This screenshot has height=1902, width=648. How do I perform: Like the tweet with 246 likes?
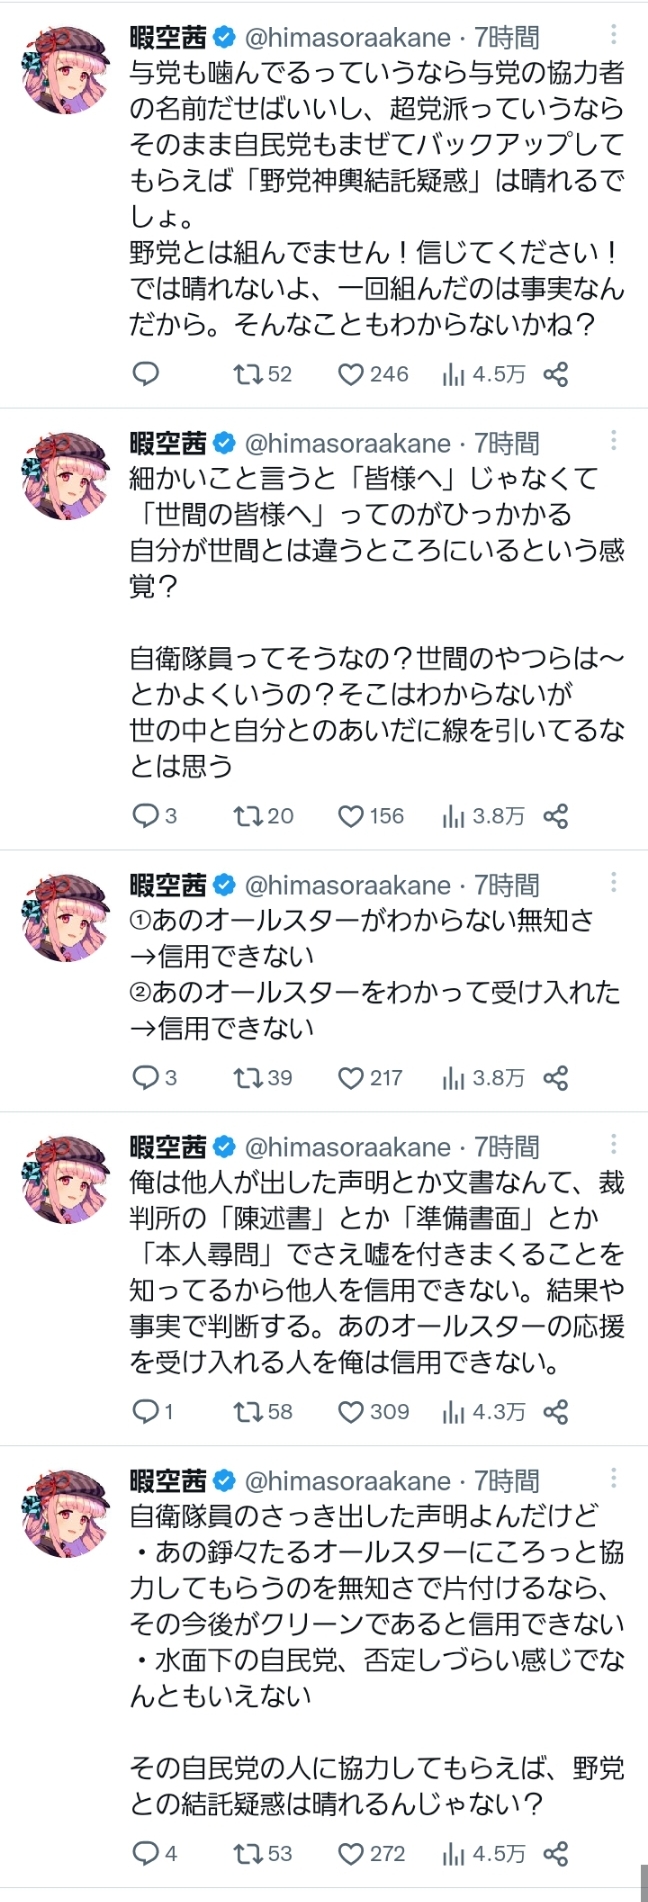pyautogui.click(x=350, y=374)
